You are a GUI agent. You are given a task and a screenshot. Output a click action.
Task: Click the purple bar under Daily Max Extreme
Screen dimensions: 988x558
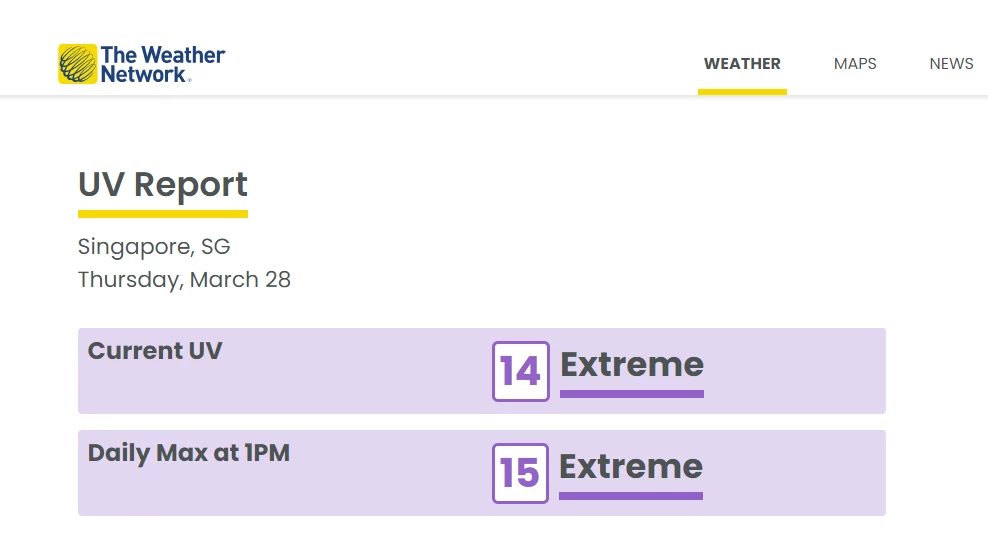point(631,496)
